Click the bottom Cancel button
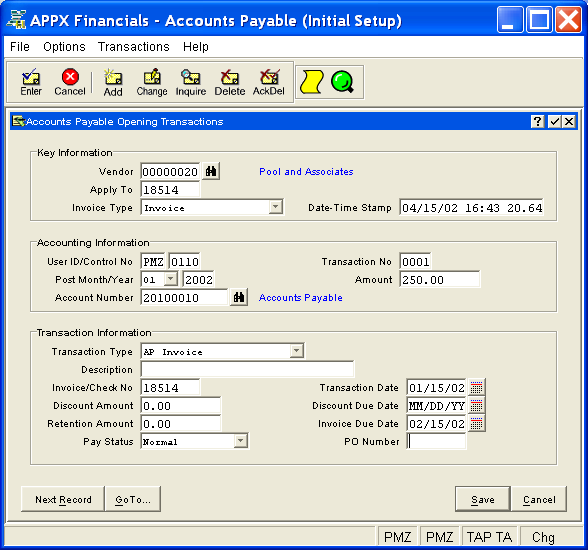Viewport: 588px width, 550px height. (x=539, y=499)
